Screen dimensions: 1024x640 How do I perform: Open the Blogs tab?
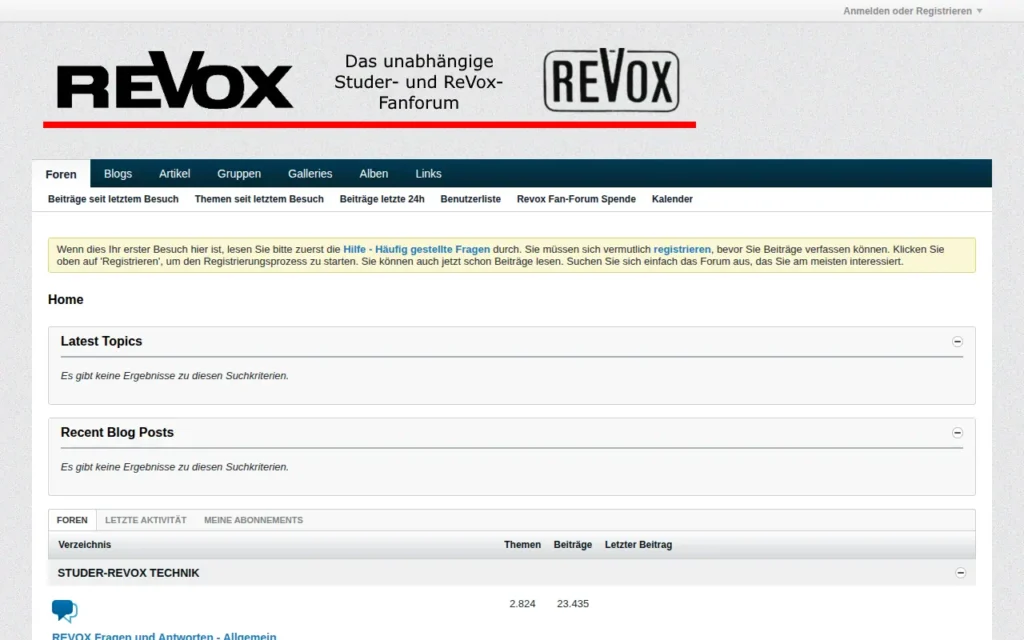118,174
